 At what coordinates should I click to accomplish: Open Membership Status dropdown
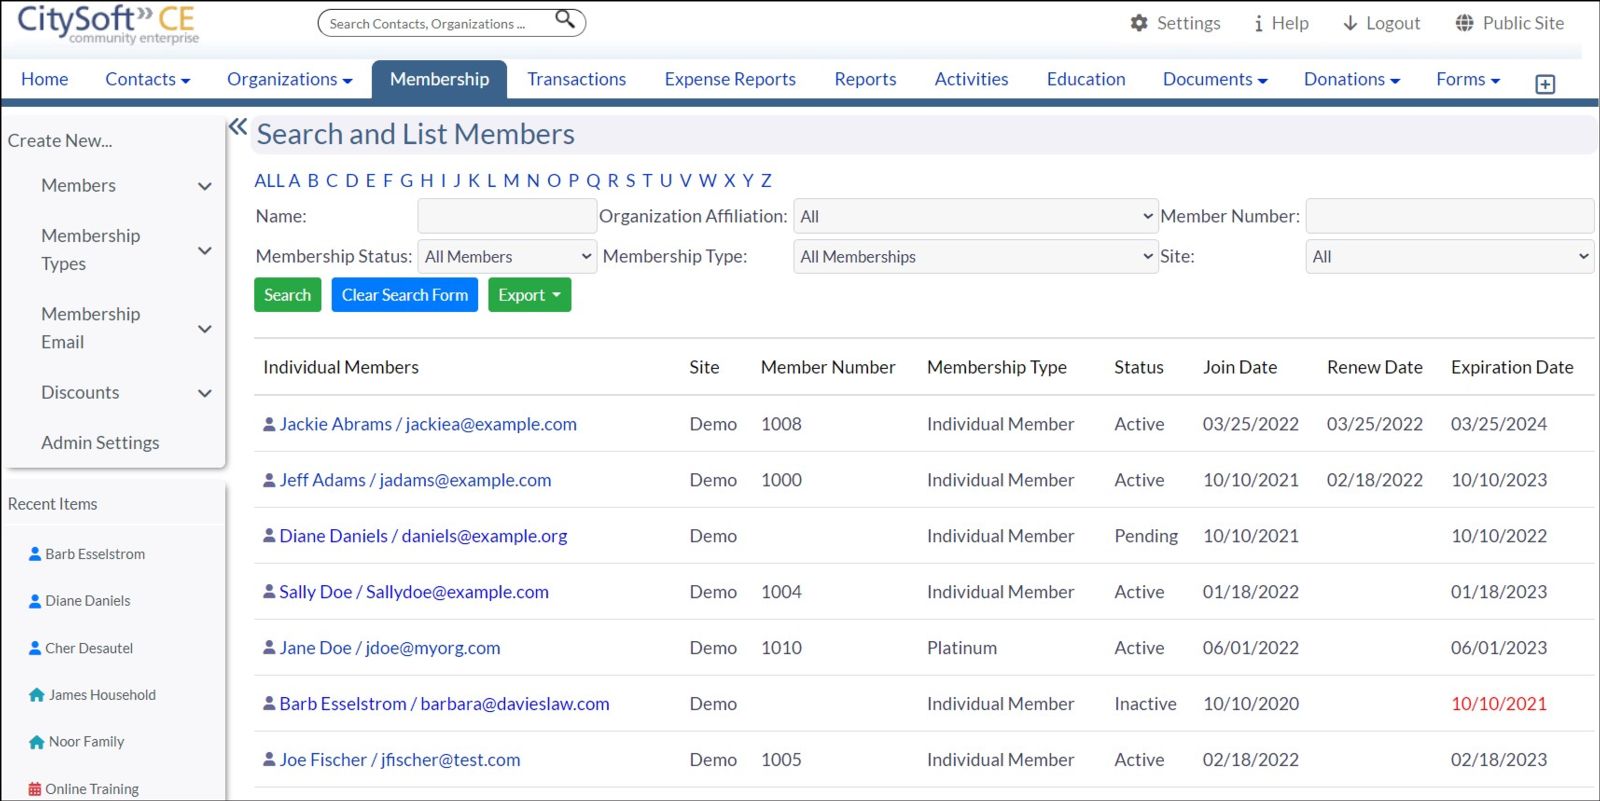(x=507, y=256)
